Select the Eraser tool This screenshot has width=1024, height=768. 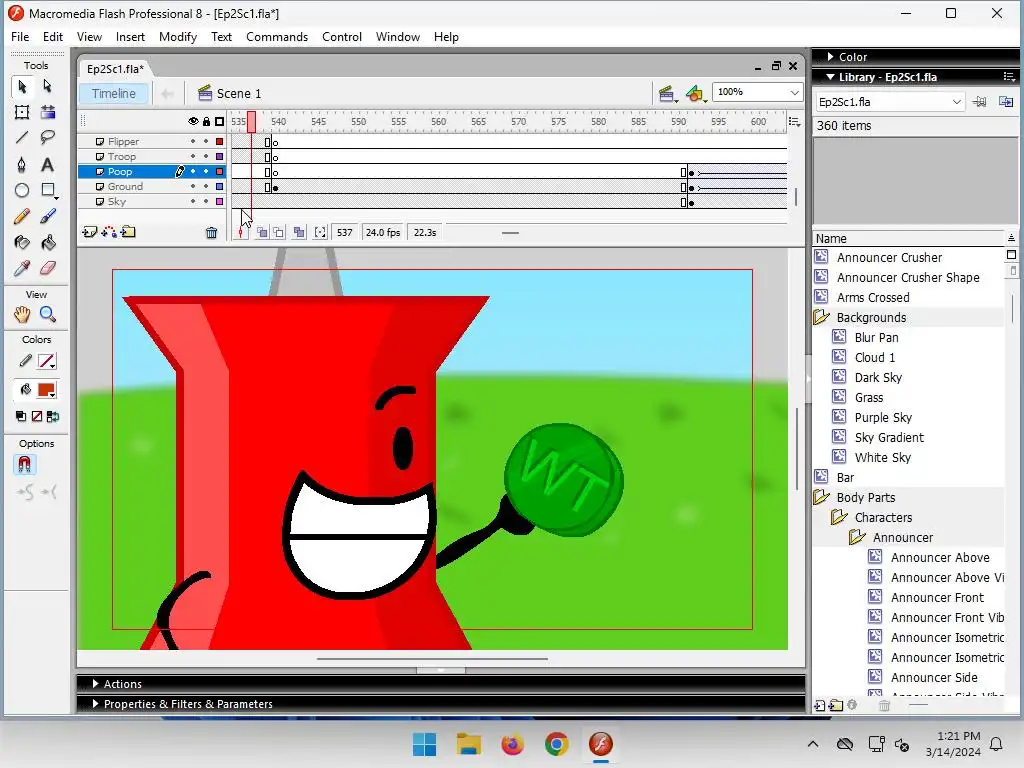47,268
